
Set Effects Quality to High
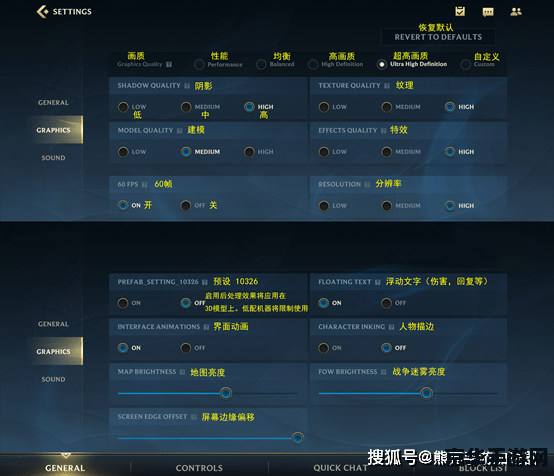[450, 152]
